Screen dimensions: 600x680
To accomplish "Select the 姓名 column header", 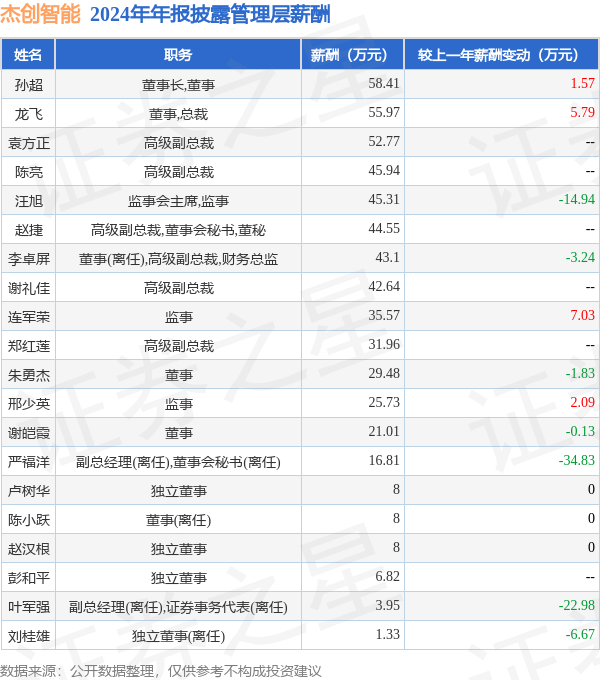I will 28,55.
